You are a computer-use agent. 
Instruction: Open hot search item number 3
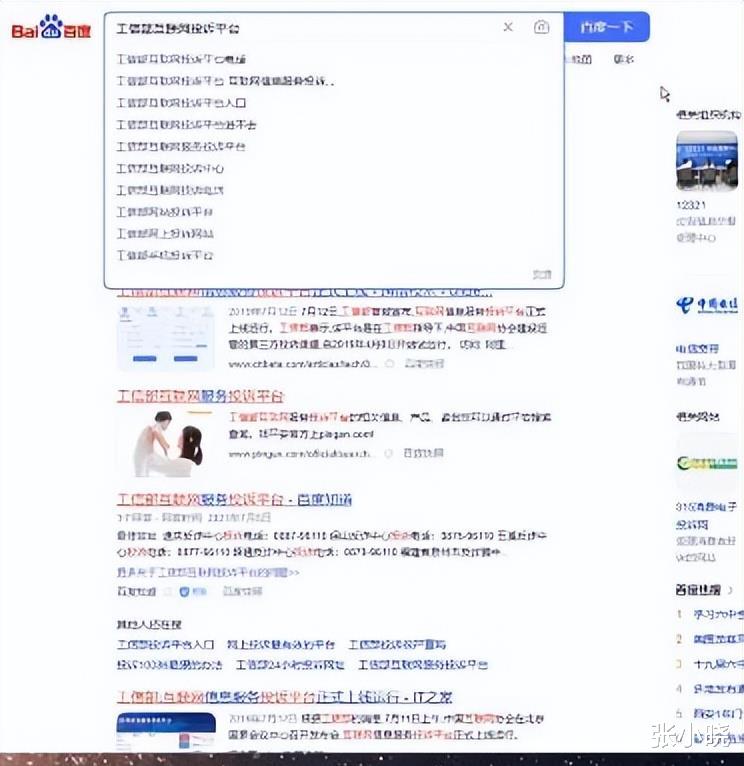pos(718,664)
